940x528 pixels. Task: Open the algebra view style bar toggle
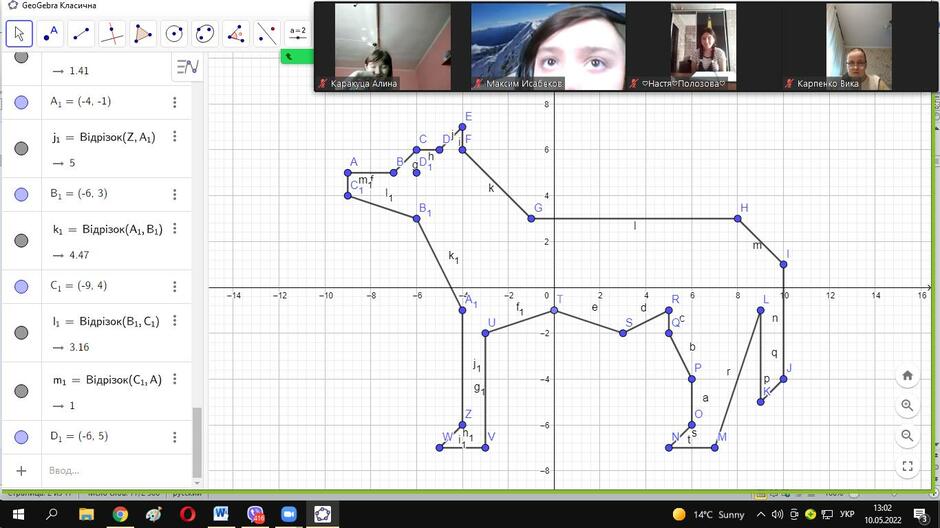(187, 67)
